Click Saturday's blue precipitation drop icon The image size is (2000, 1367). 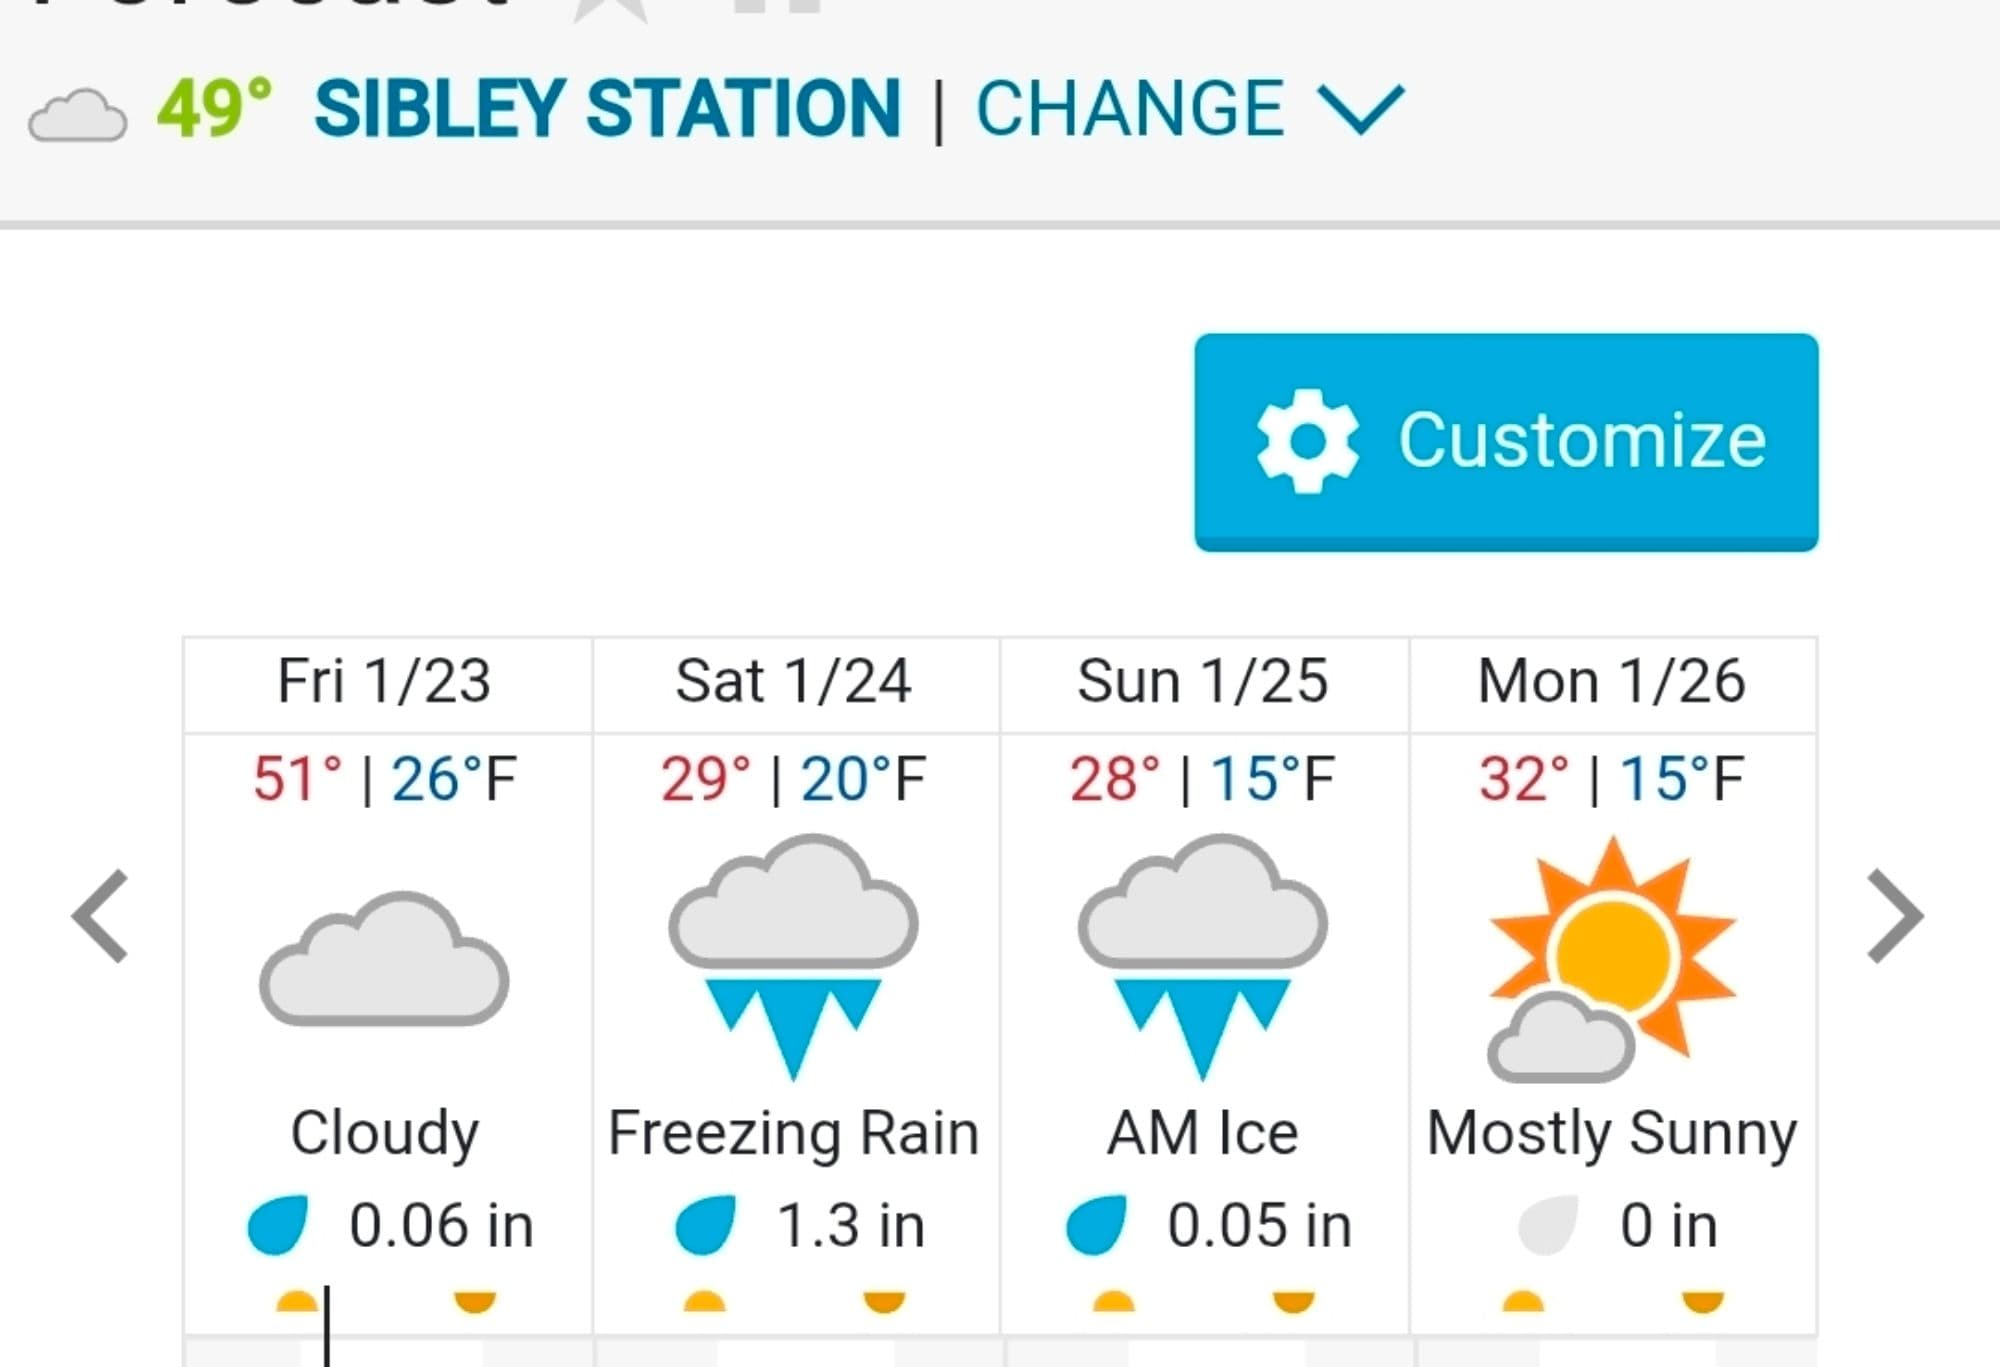click(x=705, y=1224)
